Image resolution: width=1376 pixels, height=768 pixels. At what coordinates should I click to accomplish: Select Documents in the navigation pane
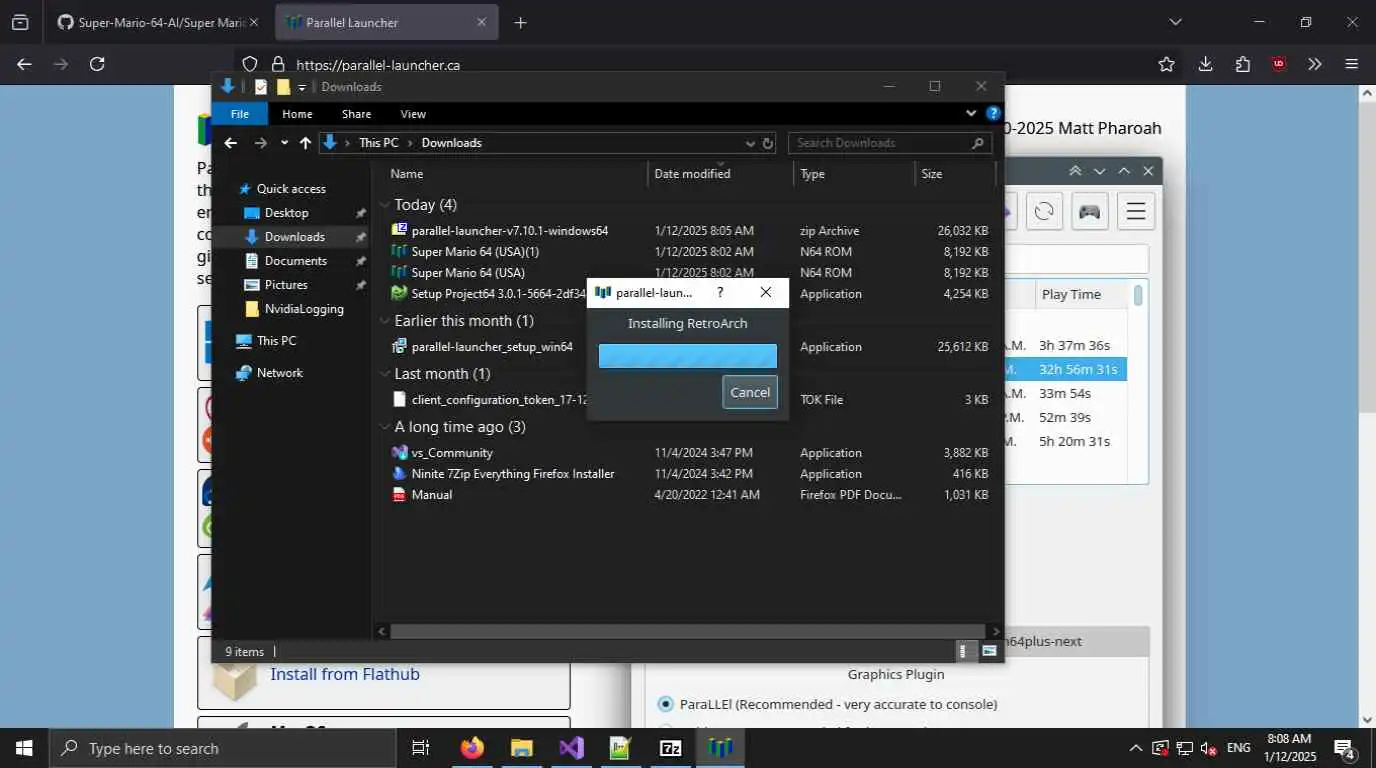click(295, 260)
